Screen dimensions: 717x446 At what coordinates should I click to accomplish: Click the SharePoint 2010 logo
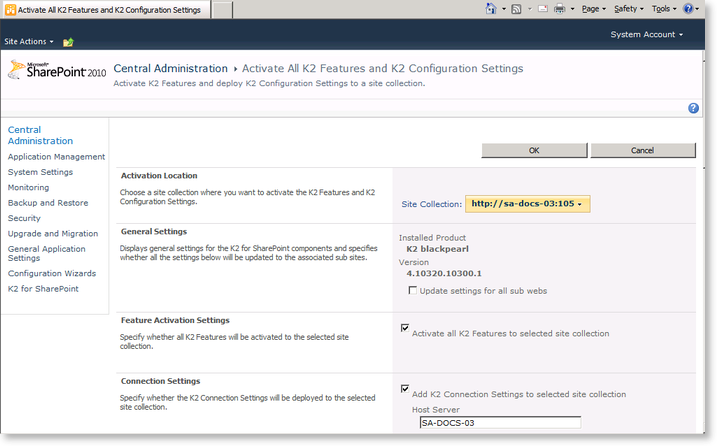pos(57,70)
